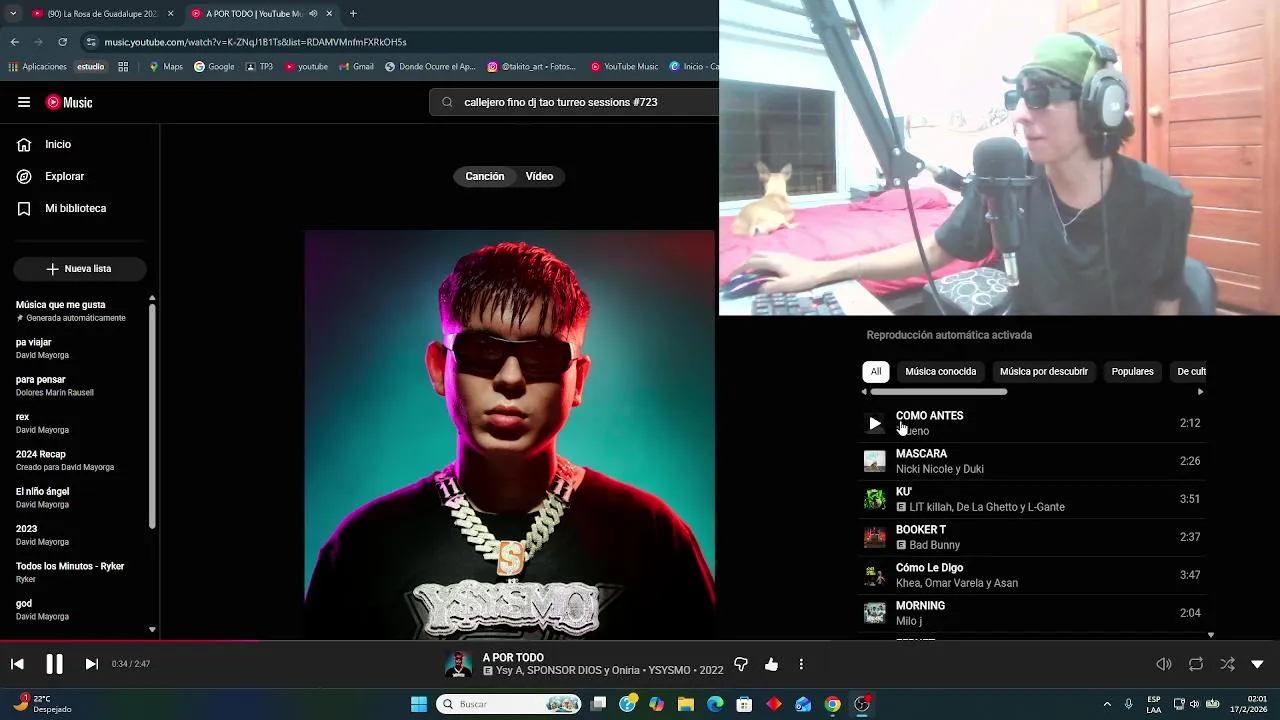Click the search magnifier icon
Screen dimensions: 1280x720
[x=447, y=102]
